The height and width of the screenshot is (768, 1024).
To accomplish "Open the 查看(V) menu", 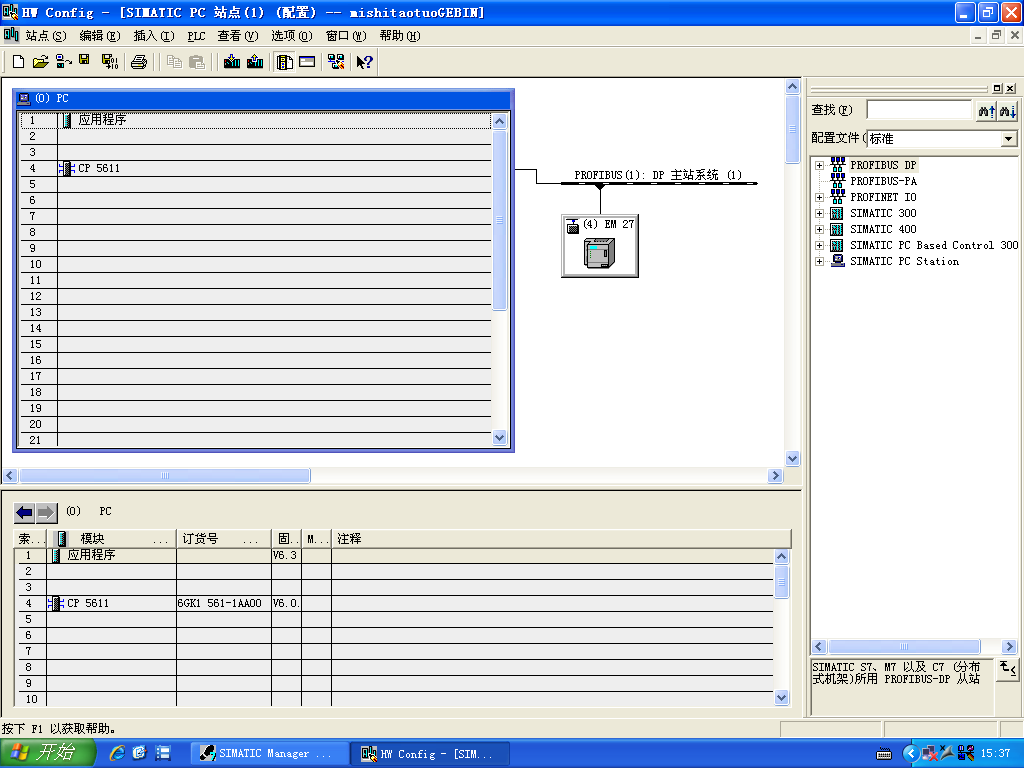I will point(238,36).
